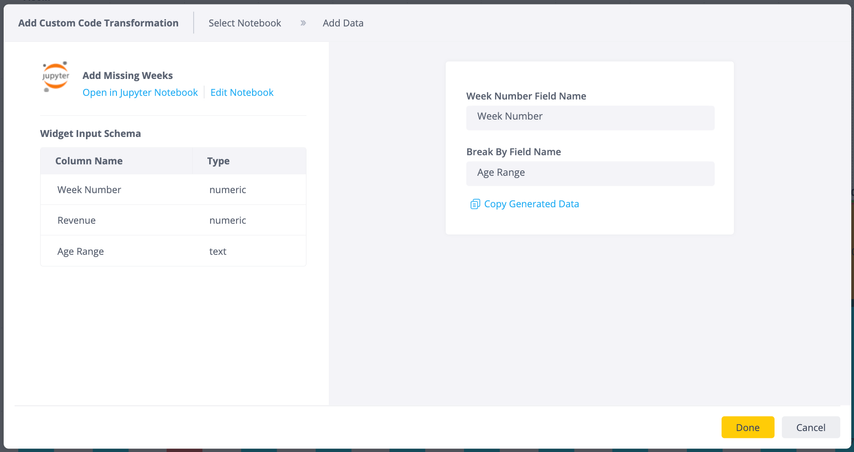Click the Type column header

click(218, 161)
